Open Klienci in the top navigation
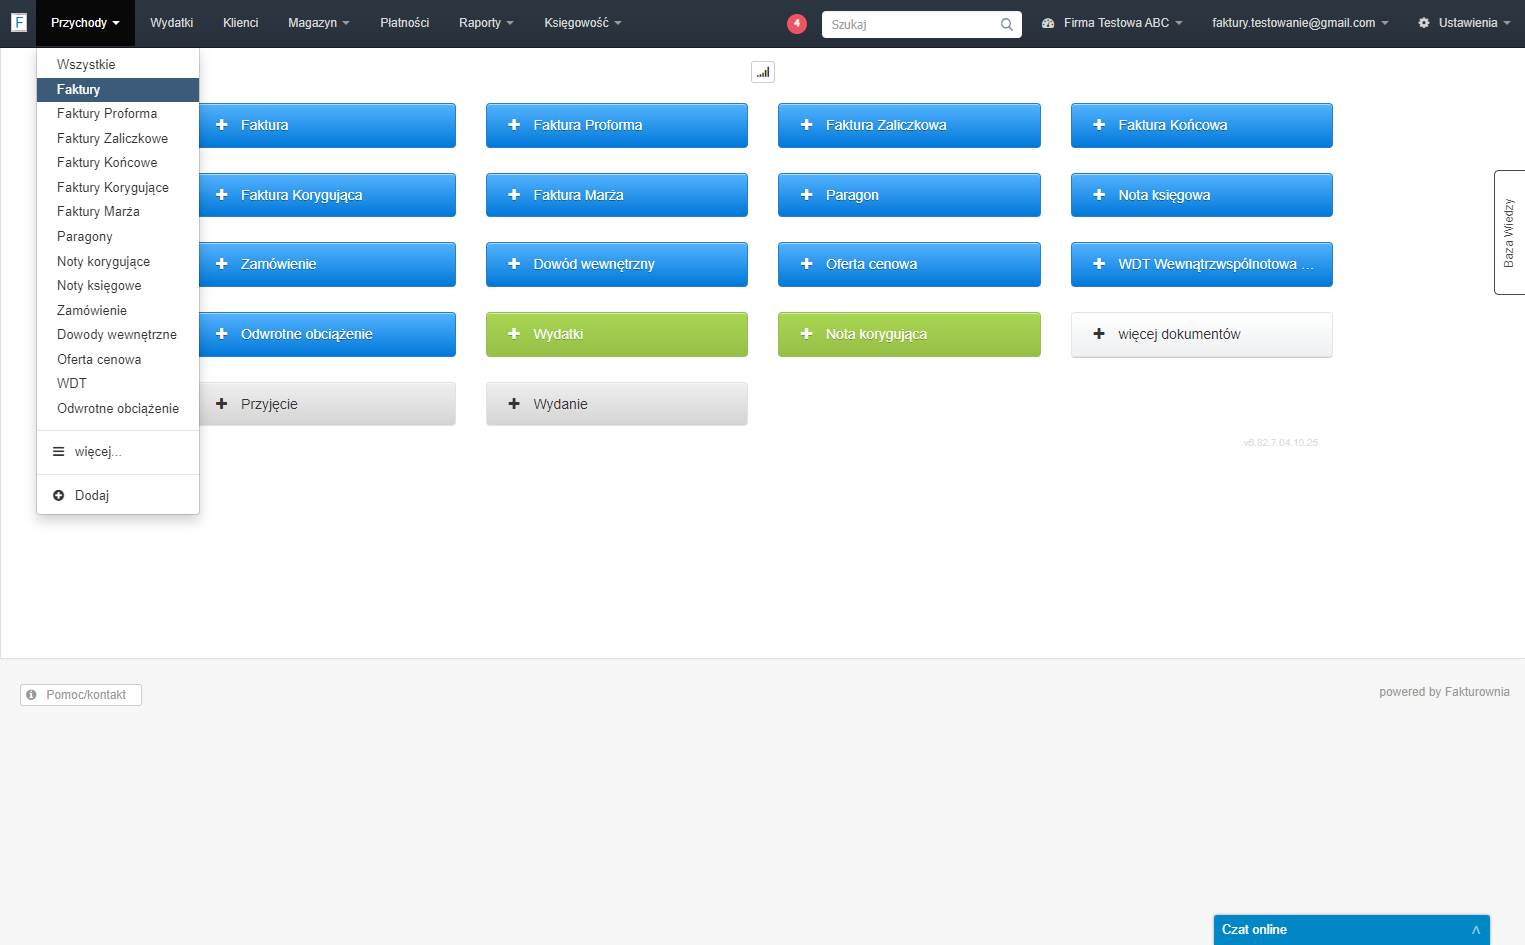 coord(241,23)
